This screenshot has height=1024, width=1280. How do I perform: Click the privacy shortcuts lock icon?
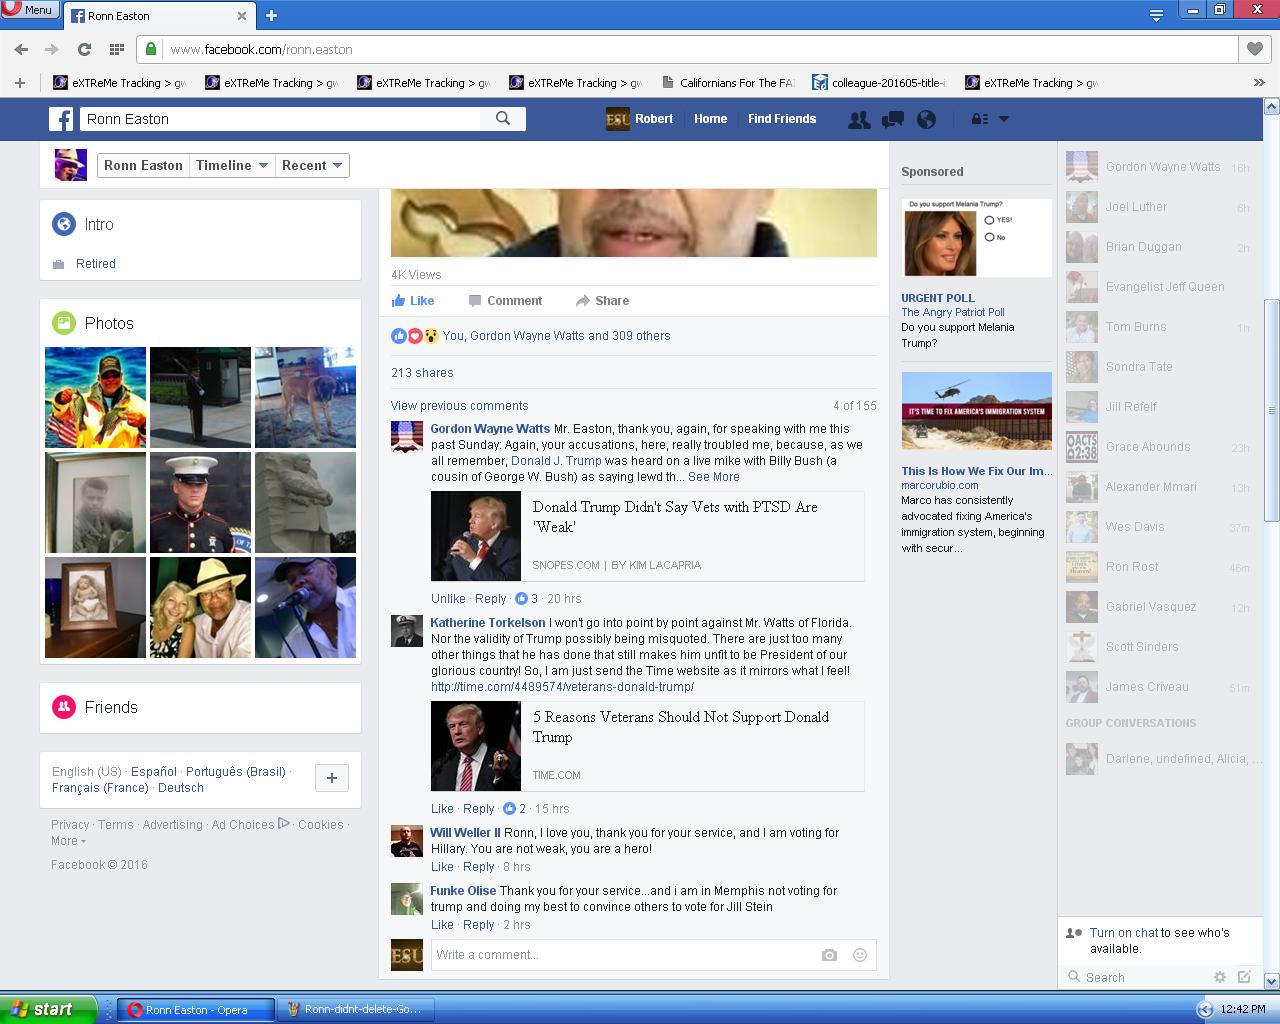click(979, 119)
